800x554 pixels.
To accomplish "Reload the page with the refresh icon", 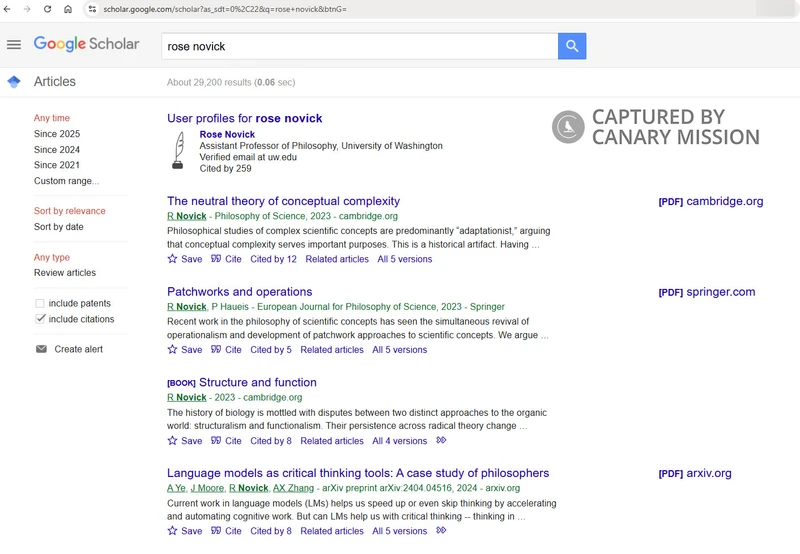I will coord(47,9).
